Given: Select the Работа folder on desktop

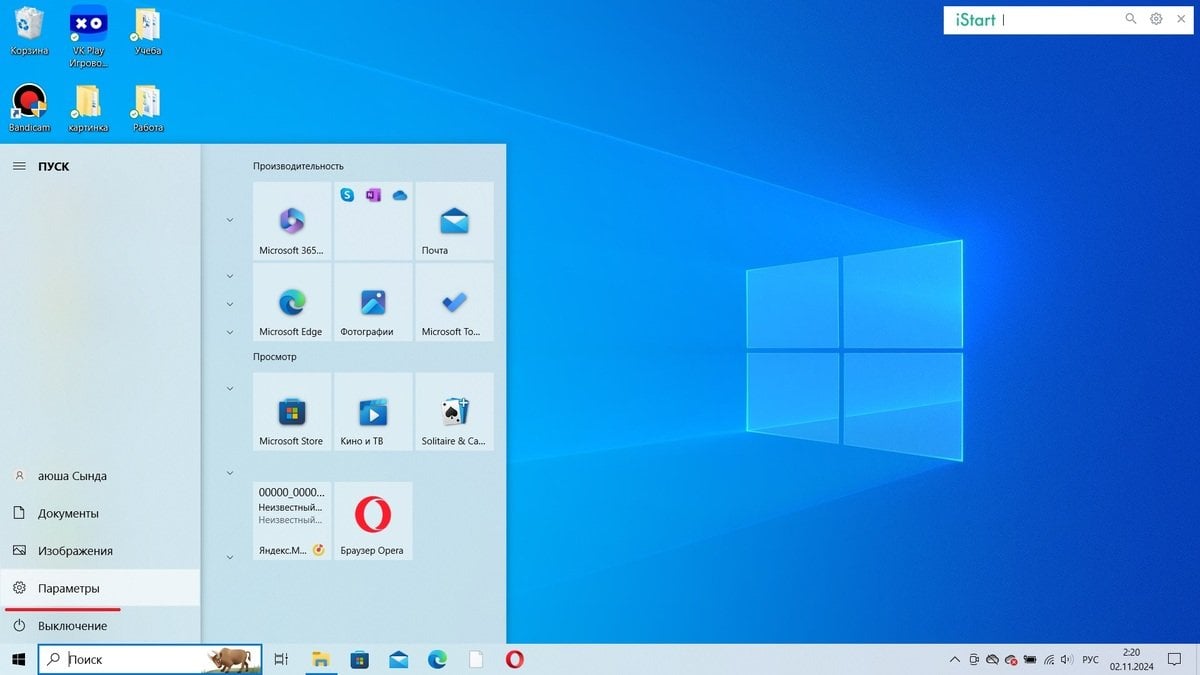Looking at the screenshot, I should tap(147, 108).
